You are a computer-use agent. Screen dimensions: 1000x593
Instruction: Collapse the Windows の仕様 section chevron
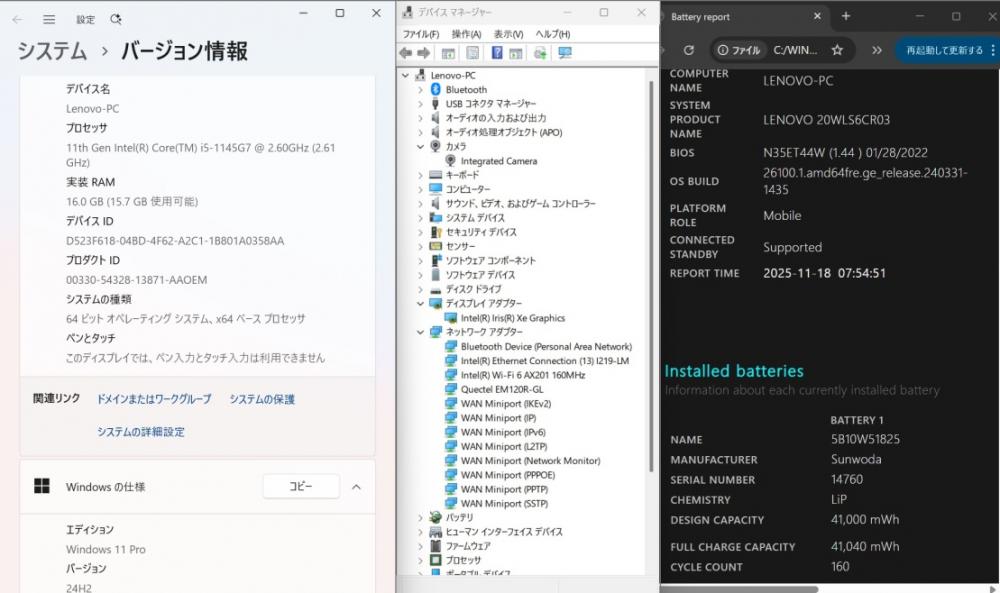point(356,487)
